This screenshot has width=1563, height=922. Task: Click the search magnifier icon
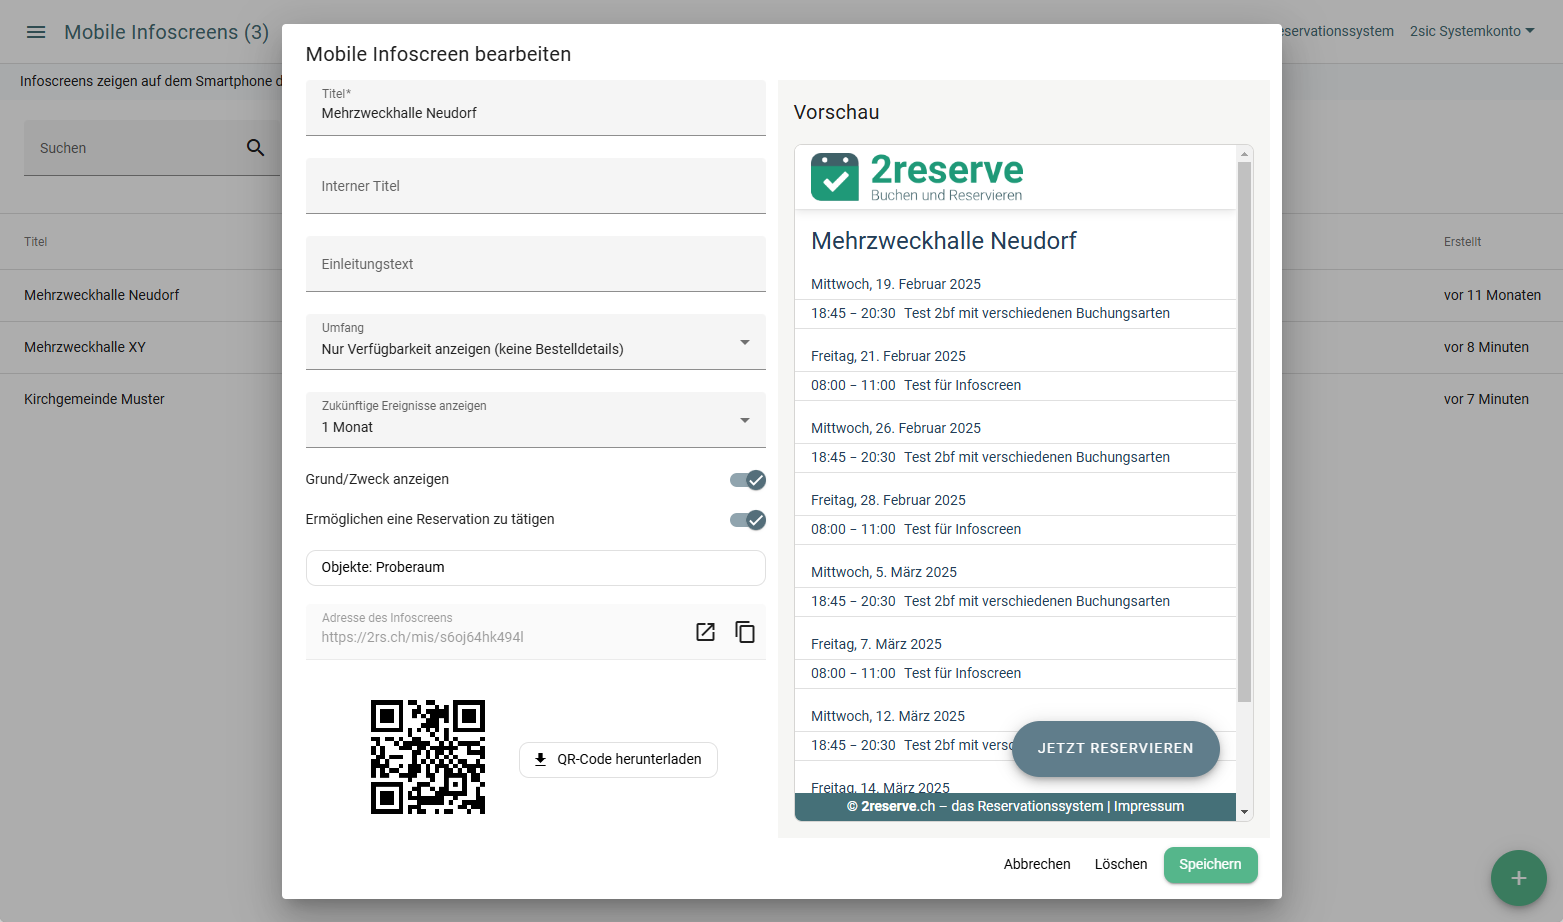256,148
